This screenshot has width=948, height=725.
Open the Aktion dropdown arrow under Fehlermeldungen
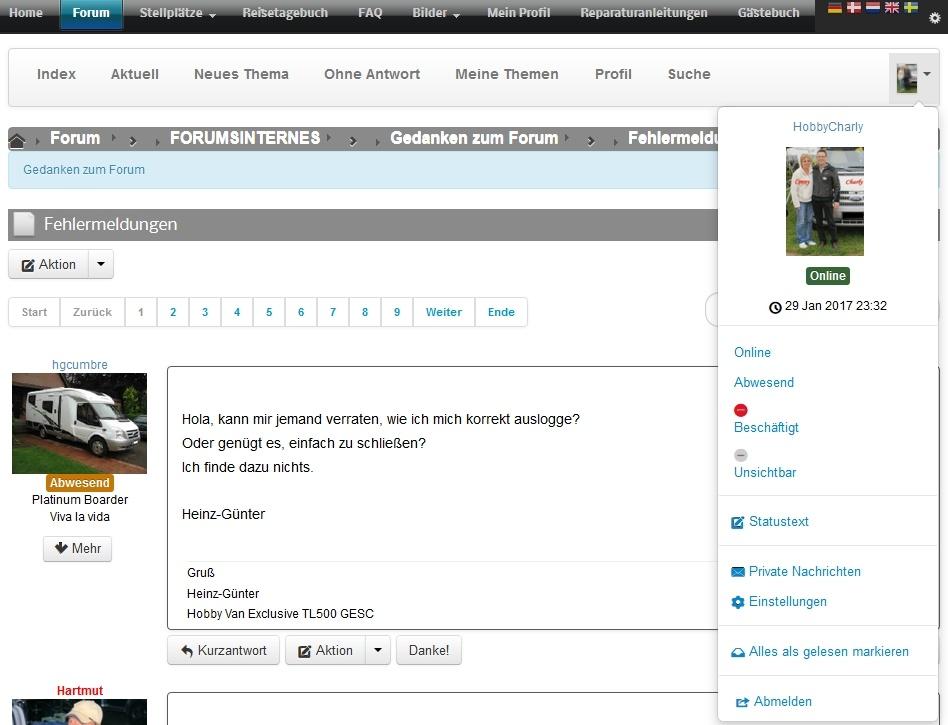pyautogui.click(x=101, y=264)
